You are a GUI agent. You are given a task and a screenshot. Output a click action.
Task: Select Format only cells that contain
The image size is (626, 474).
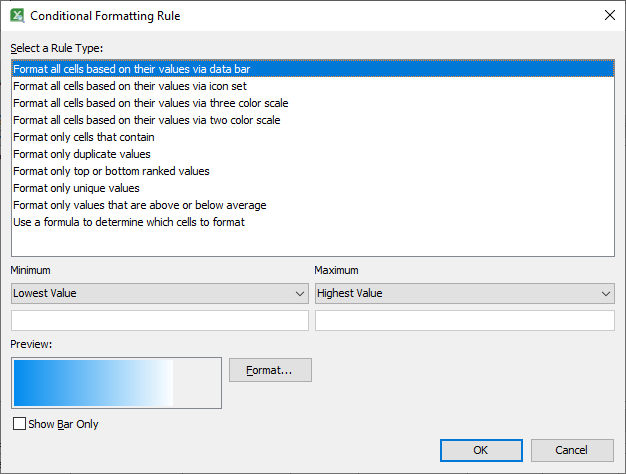click(x=84, y=137)
